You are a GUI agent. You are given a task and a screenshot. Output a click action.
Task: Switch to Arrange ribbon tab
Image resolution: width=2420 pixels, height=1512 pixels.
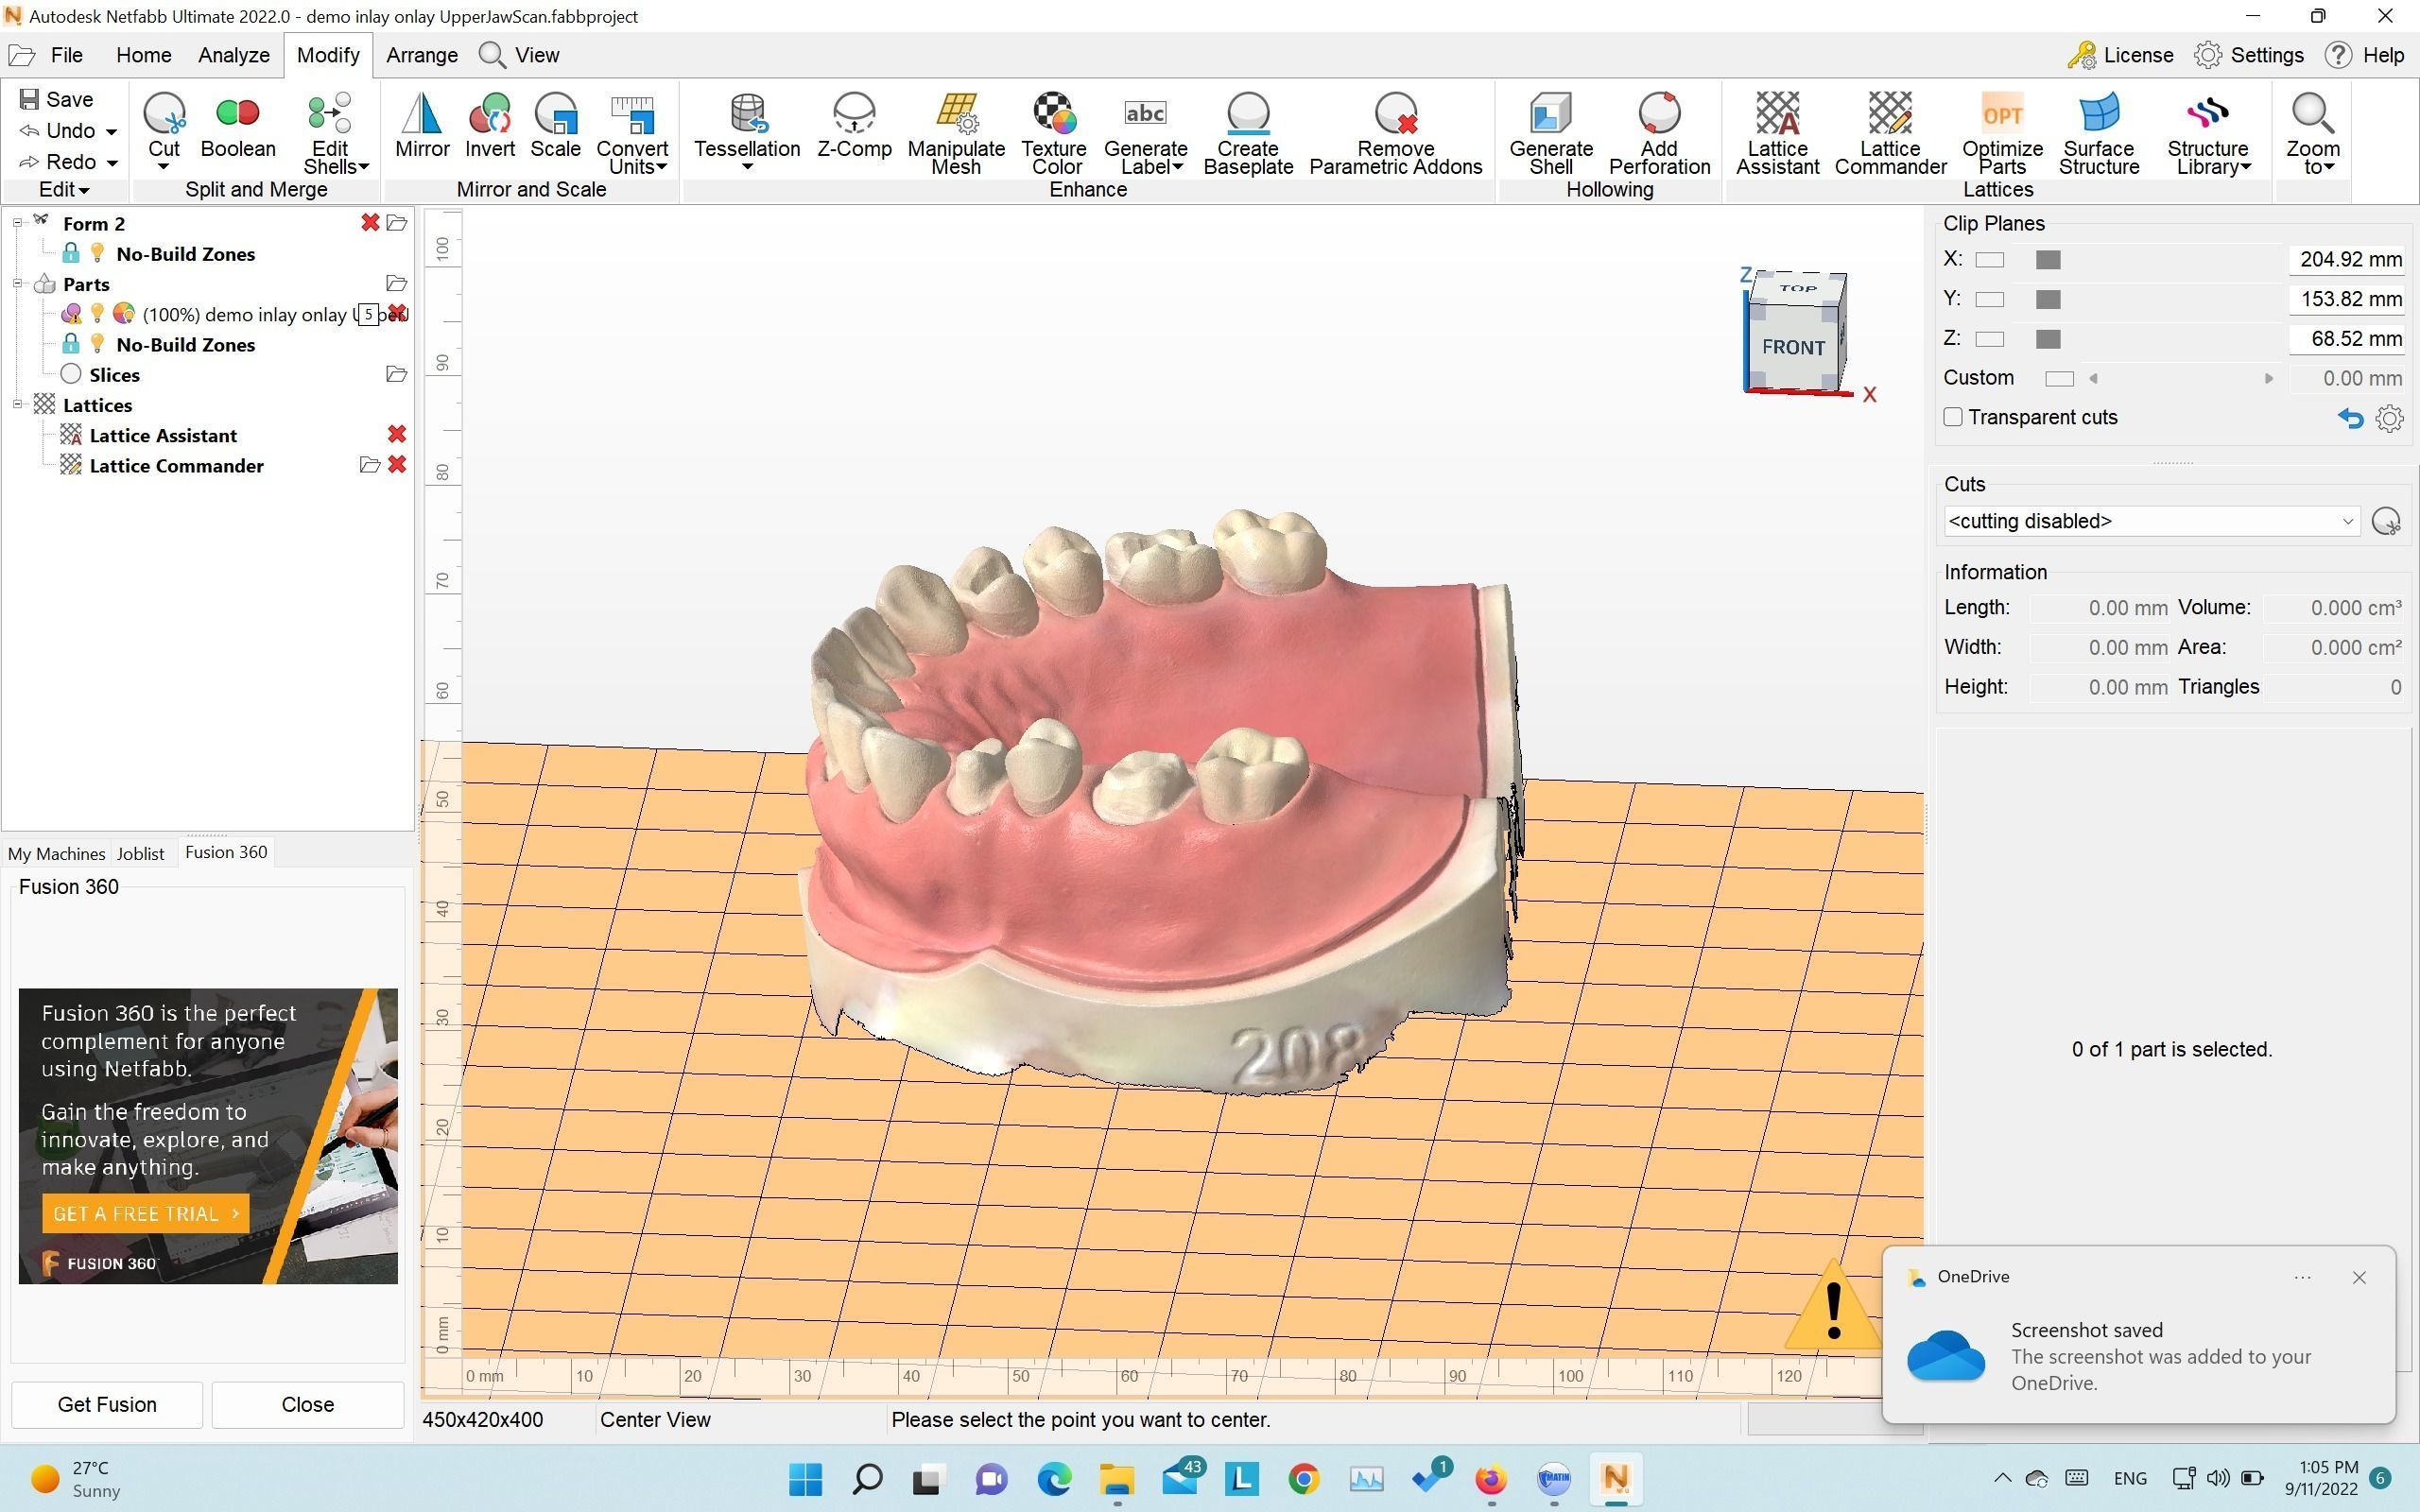coord(422,55)
